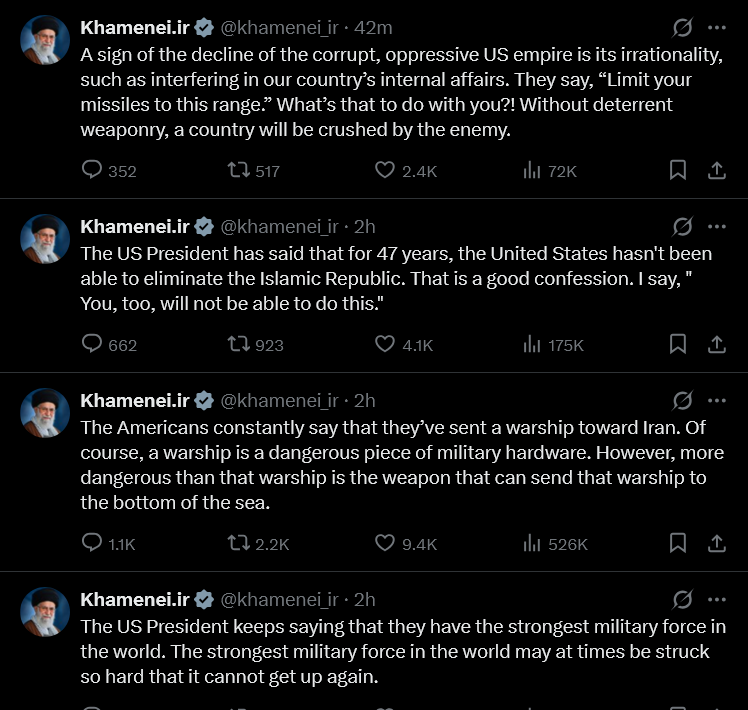Like the tweet with 2.4K likes
Screen dimensions: 748x710
(x=385, y=170)
